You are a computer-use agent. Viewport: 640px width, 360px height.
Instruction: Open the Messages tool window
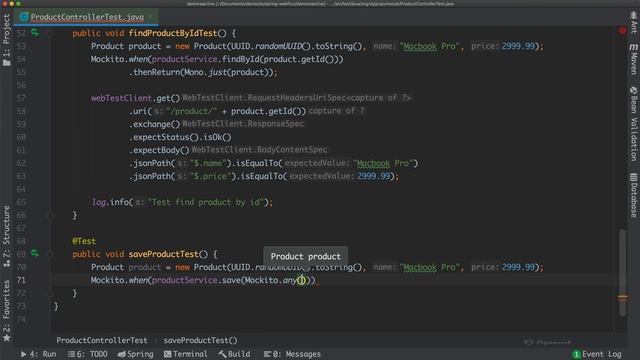coord(292,354)
